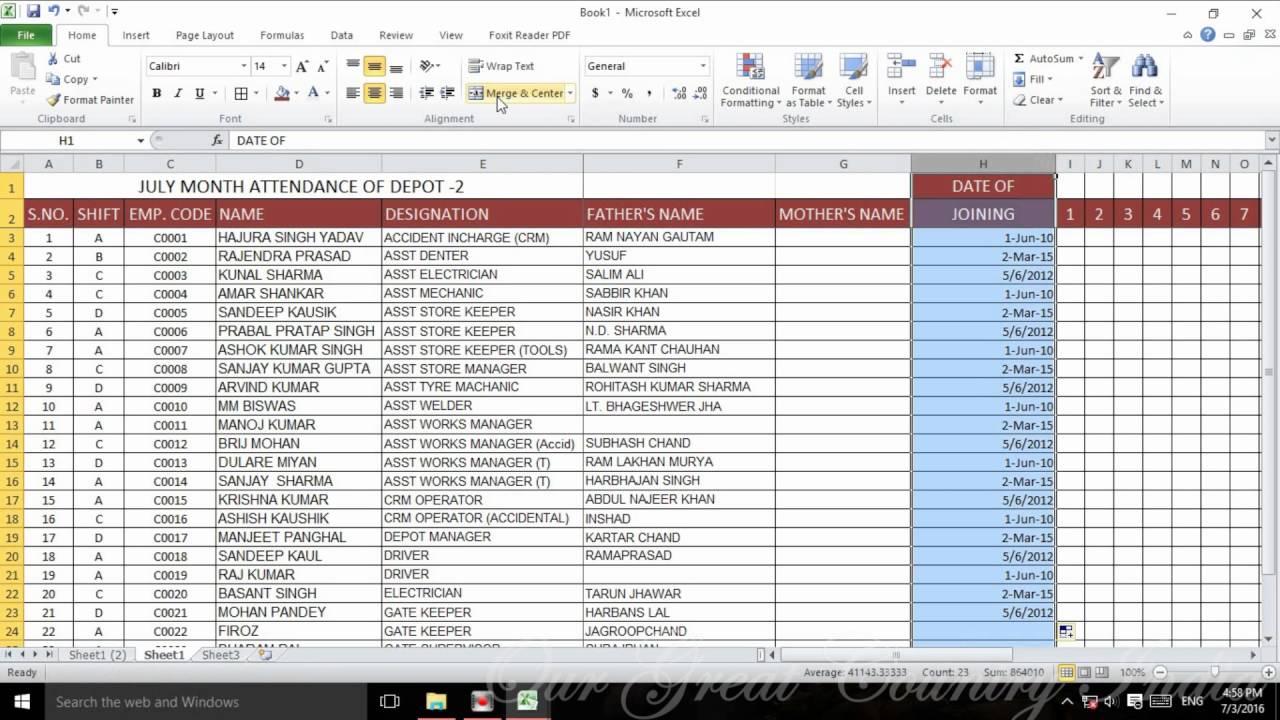
Task: Open the Page Layout tab
Action: click(204, 34)
